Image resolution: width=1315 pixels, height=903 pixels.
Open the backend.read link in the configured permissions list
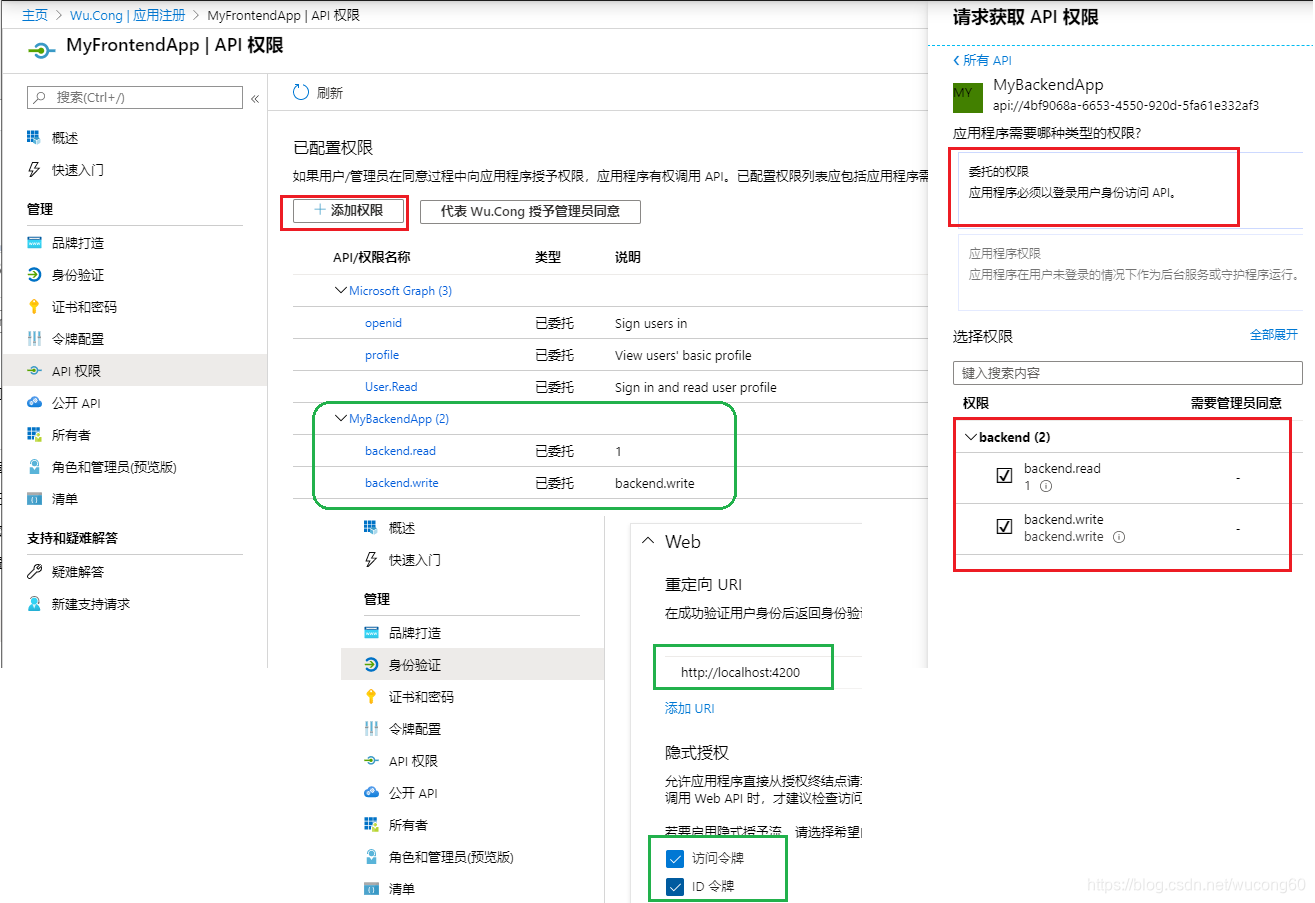400,451
